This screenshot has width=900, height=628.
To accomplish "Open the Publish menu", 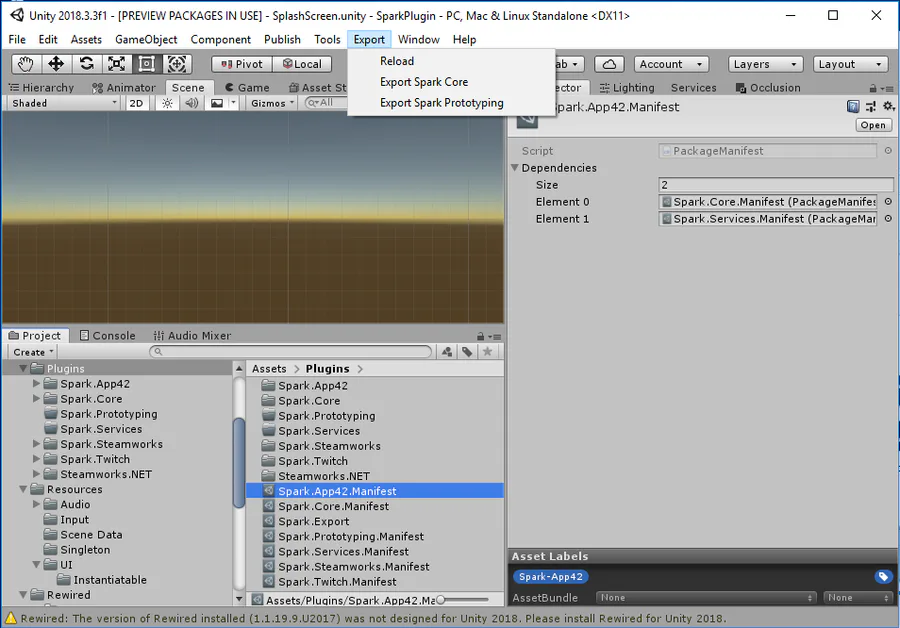I will coord(282,40).
